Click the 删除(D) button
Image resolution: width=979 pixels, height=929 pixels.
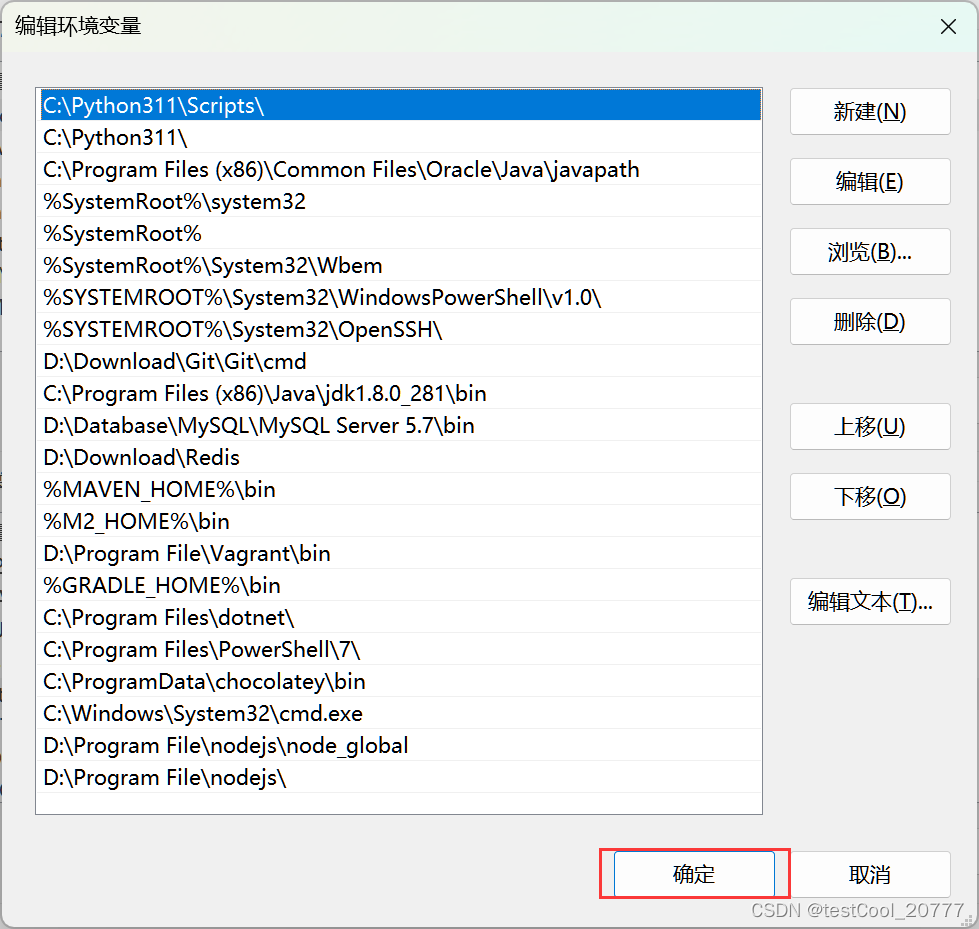coord(869,321)
